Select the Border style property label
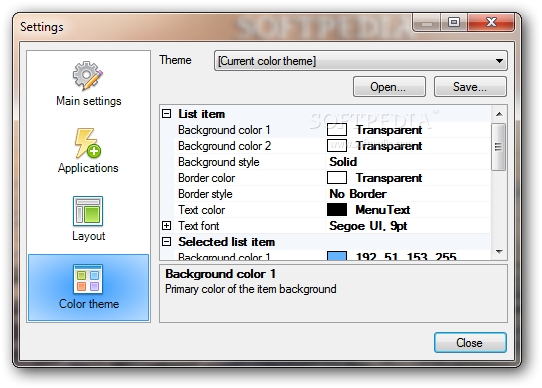The height and width of the screenshot is (388, 542). point(205,194)
